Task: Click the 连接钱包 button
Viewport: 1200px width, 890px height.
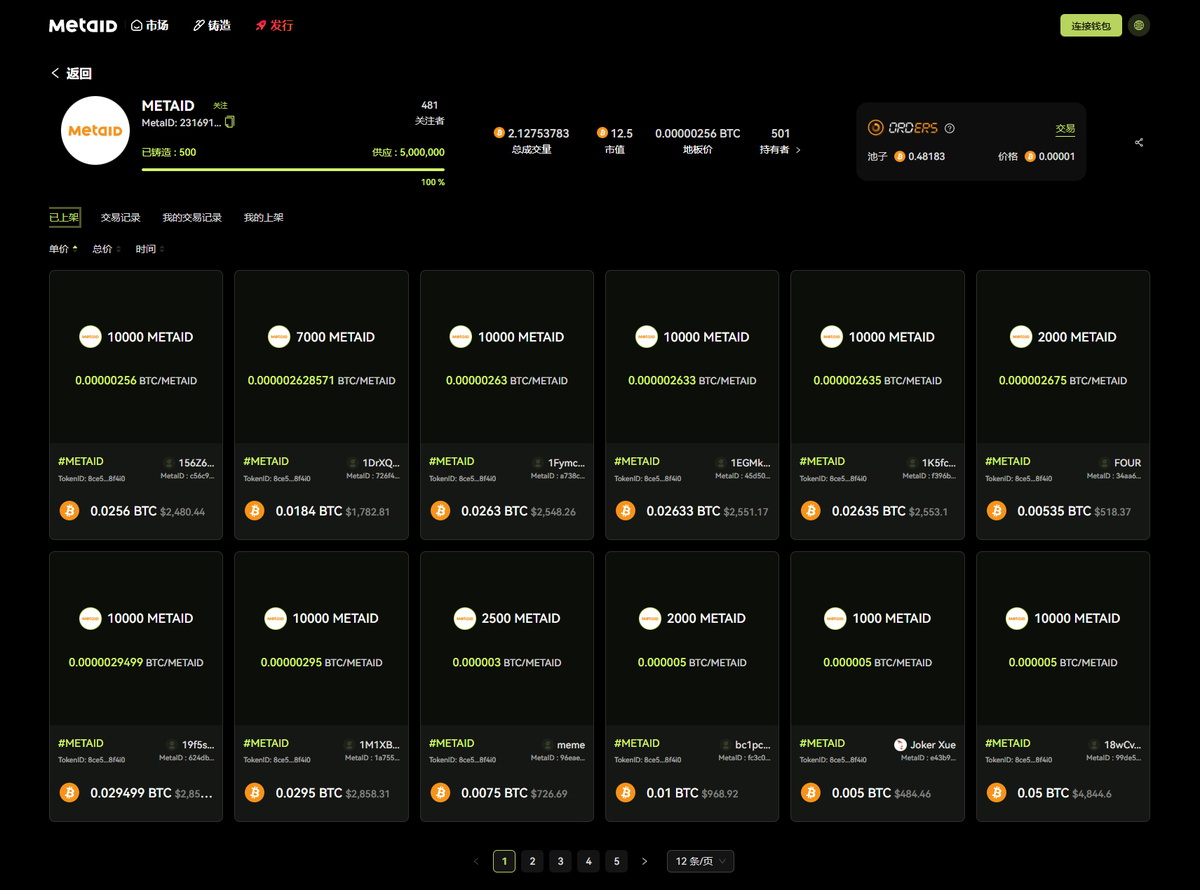Action: click(1091, 25)
